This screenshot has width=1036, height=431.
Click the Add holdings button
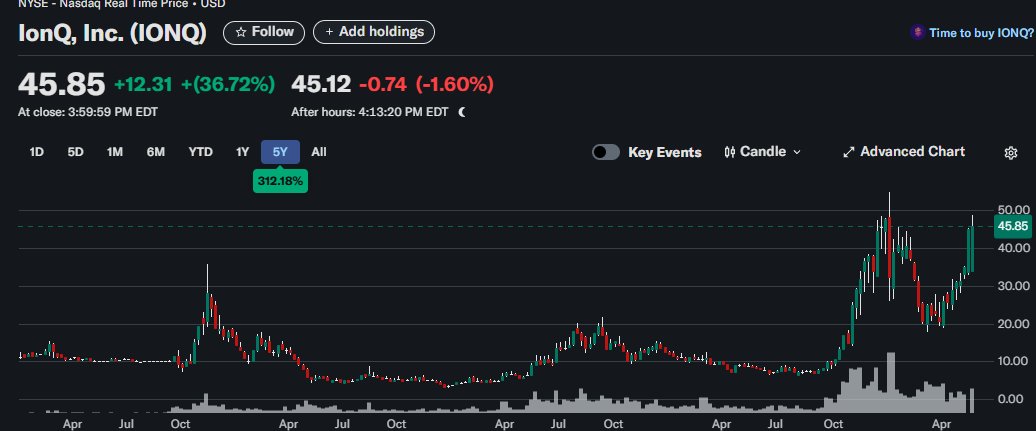point(374,32)
